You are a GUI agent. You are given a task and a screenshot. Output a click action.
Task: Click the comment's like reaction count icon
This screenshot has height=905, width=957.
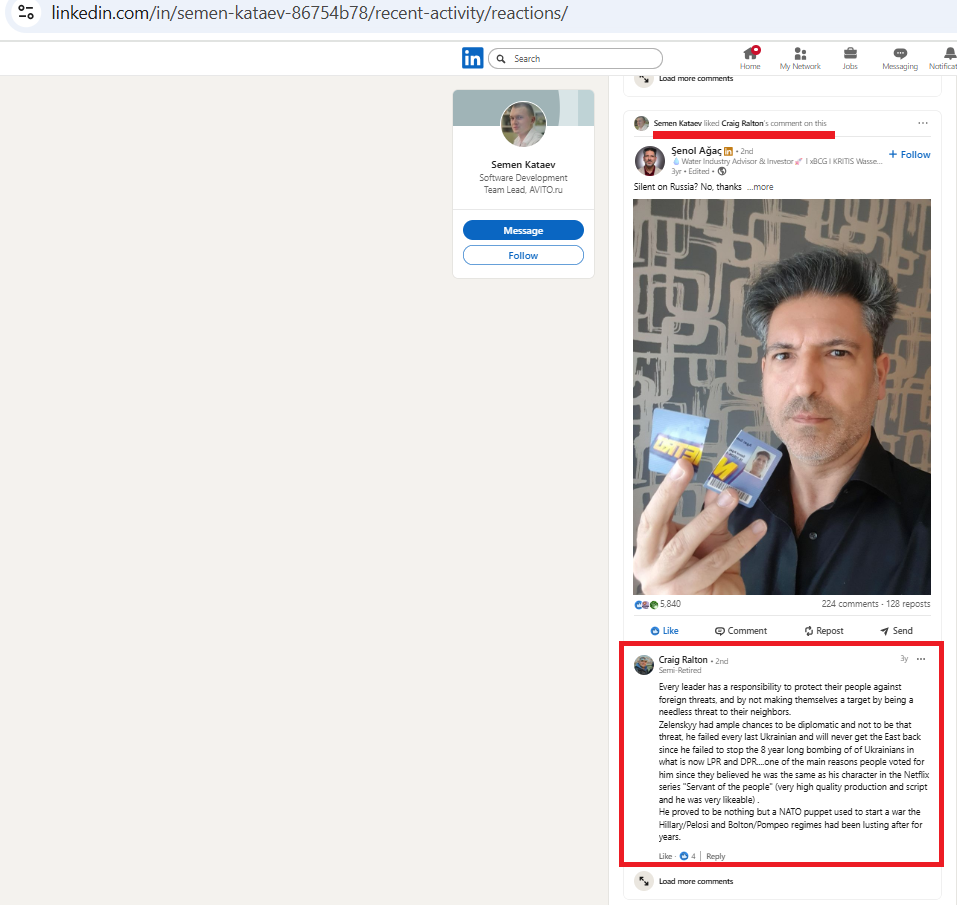click(684, 856)
